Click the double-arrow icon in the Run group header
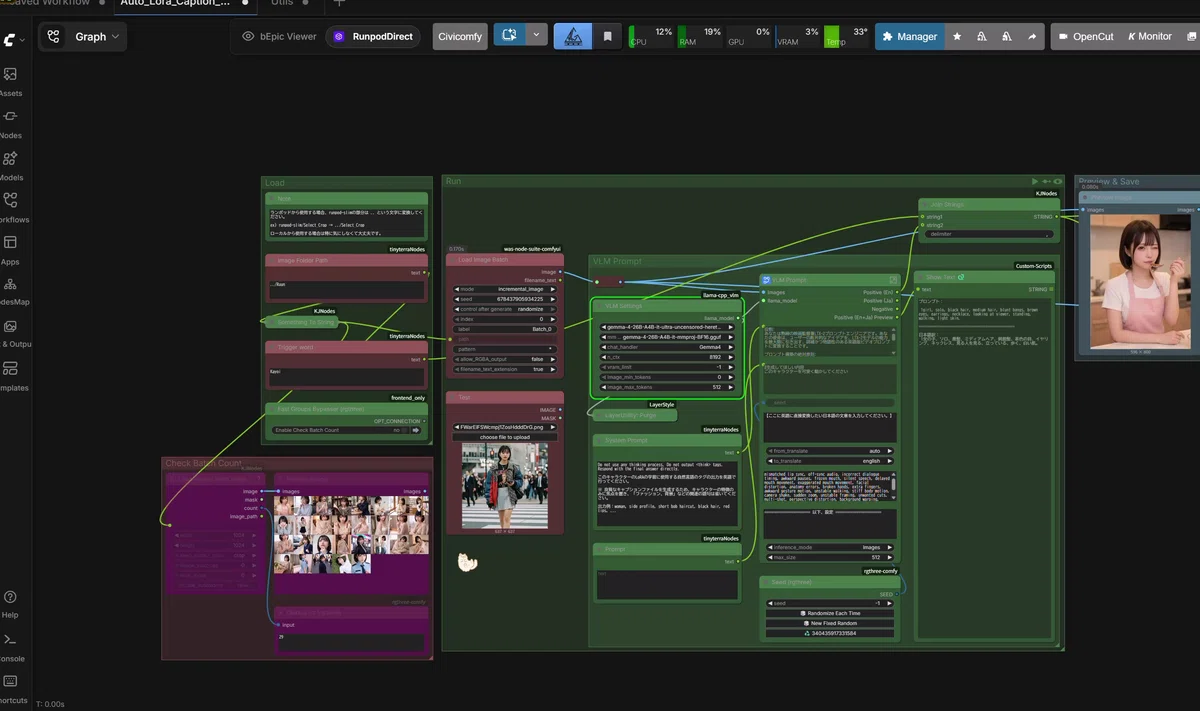1200x711 pixels. click(1046, 181)
